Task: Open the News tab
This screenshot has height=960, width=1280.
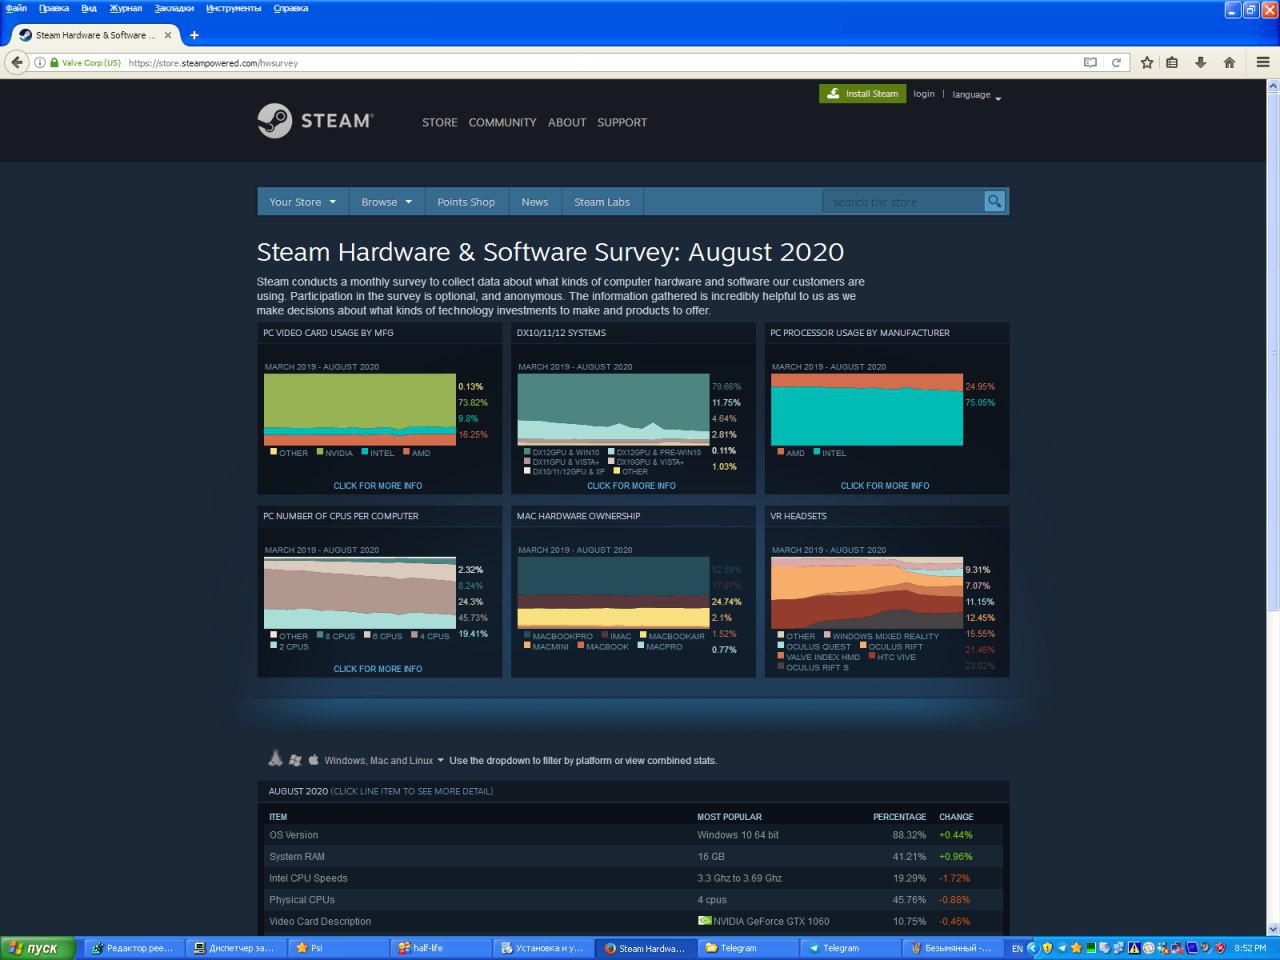Action: coord(535,202)
